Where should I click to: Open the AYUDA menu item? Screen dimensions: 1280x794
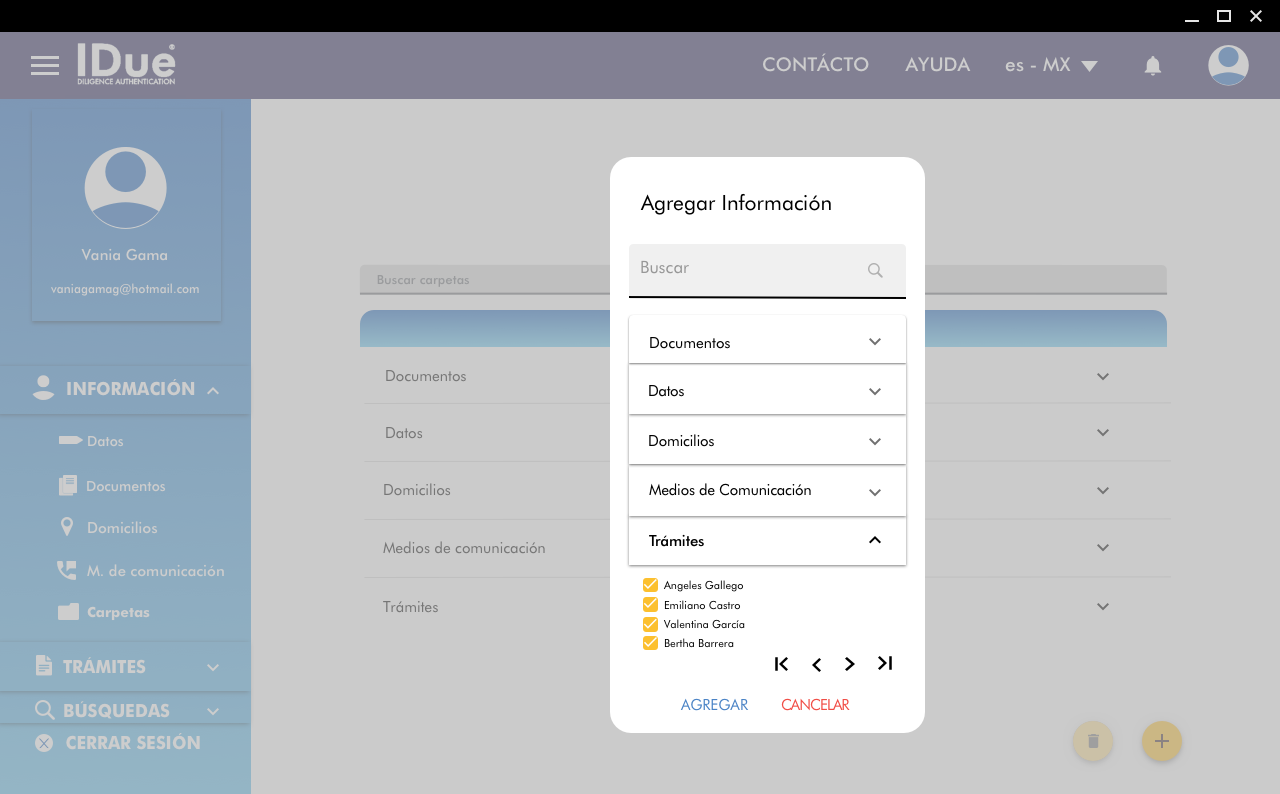(937, 65)
